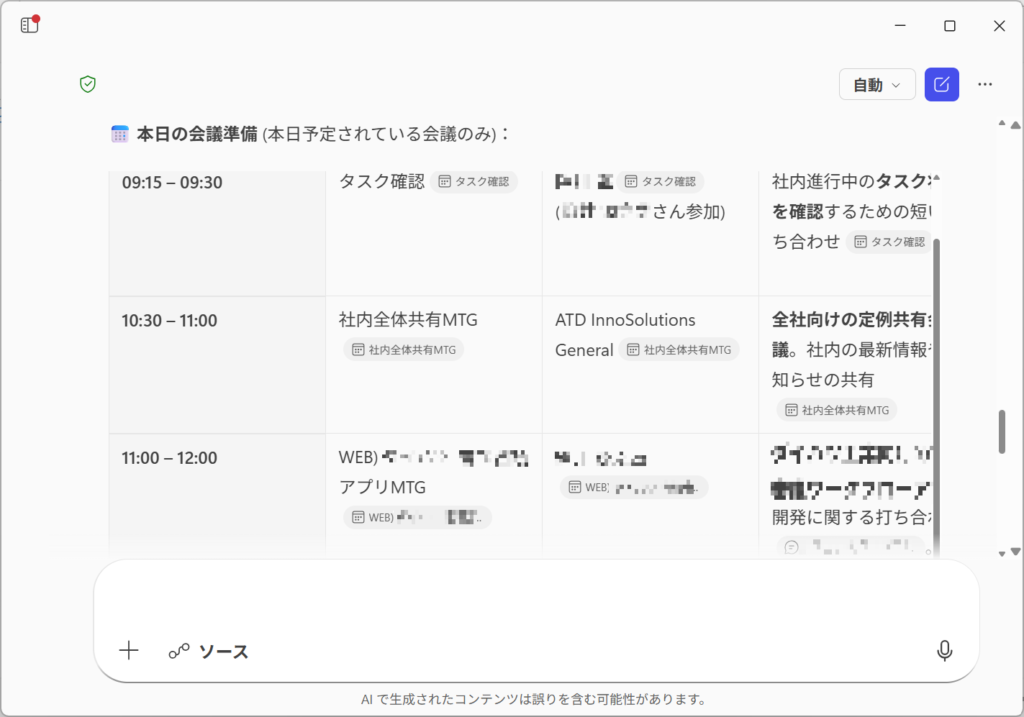Viewport: 1024px width, 717px height.
Task: Click the plus attachment icon
Action: coord(129,651)
